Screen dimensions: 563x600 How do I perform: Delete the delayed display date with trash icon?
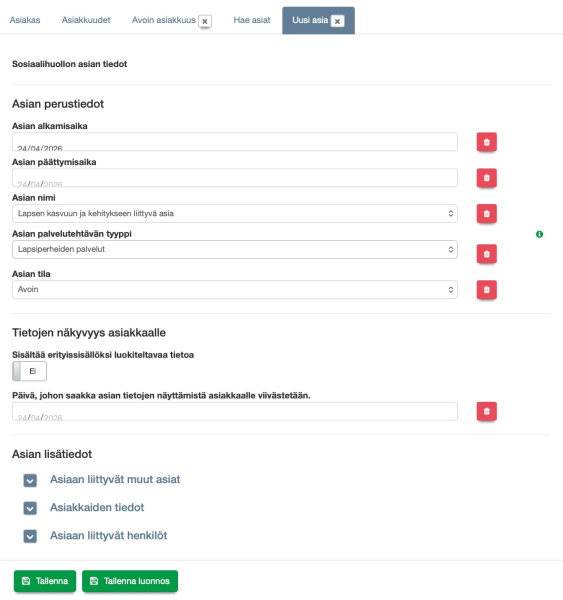tap(486, 411)
